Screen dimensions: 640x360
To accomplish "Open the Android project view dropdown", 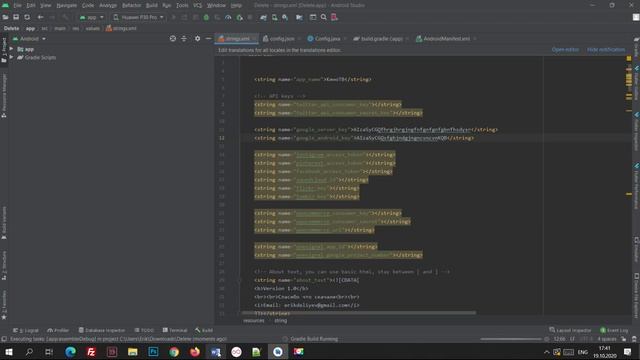I will coord(29,39).
